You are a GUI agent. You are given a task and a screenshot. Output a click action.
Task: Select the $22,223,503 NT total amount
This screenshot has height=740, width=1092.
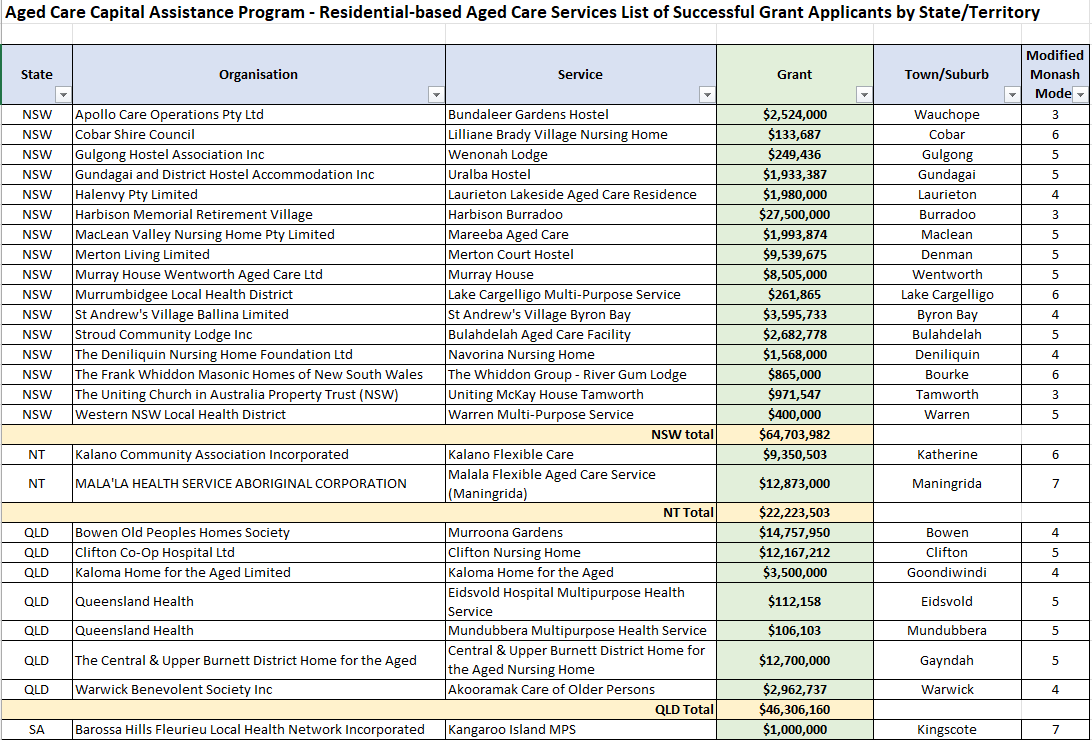click(x=795, y=512)
